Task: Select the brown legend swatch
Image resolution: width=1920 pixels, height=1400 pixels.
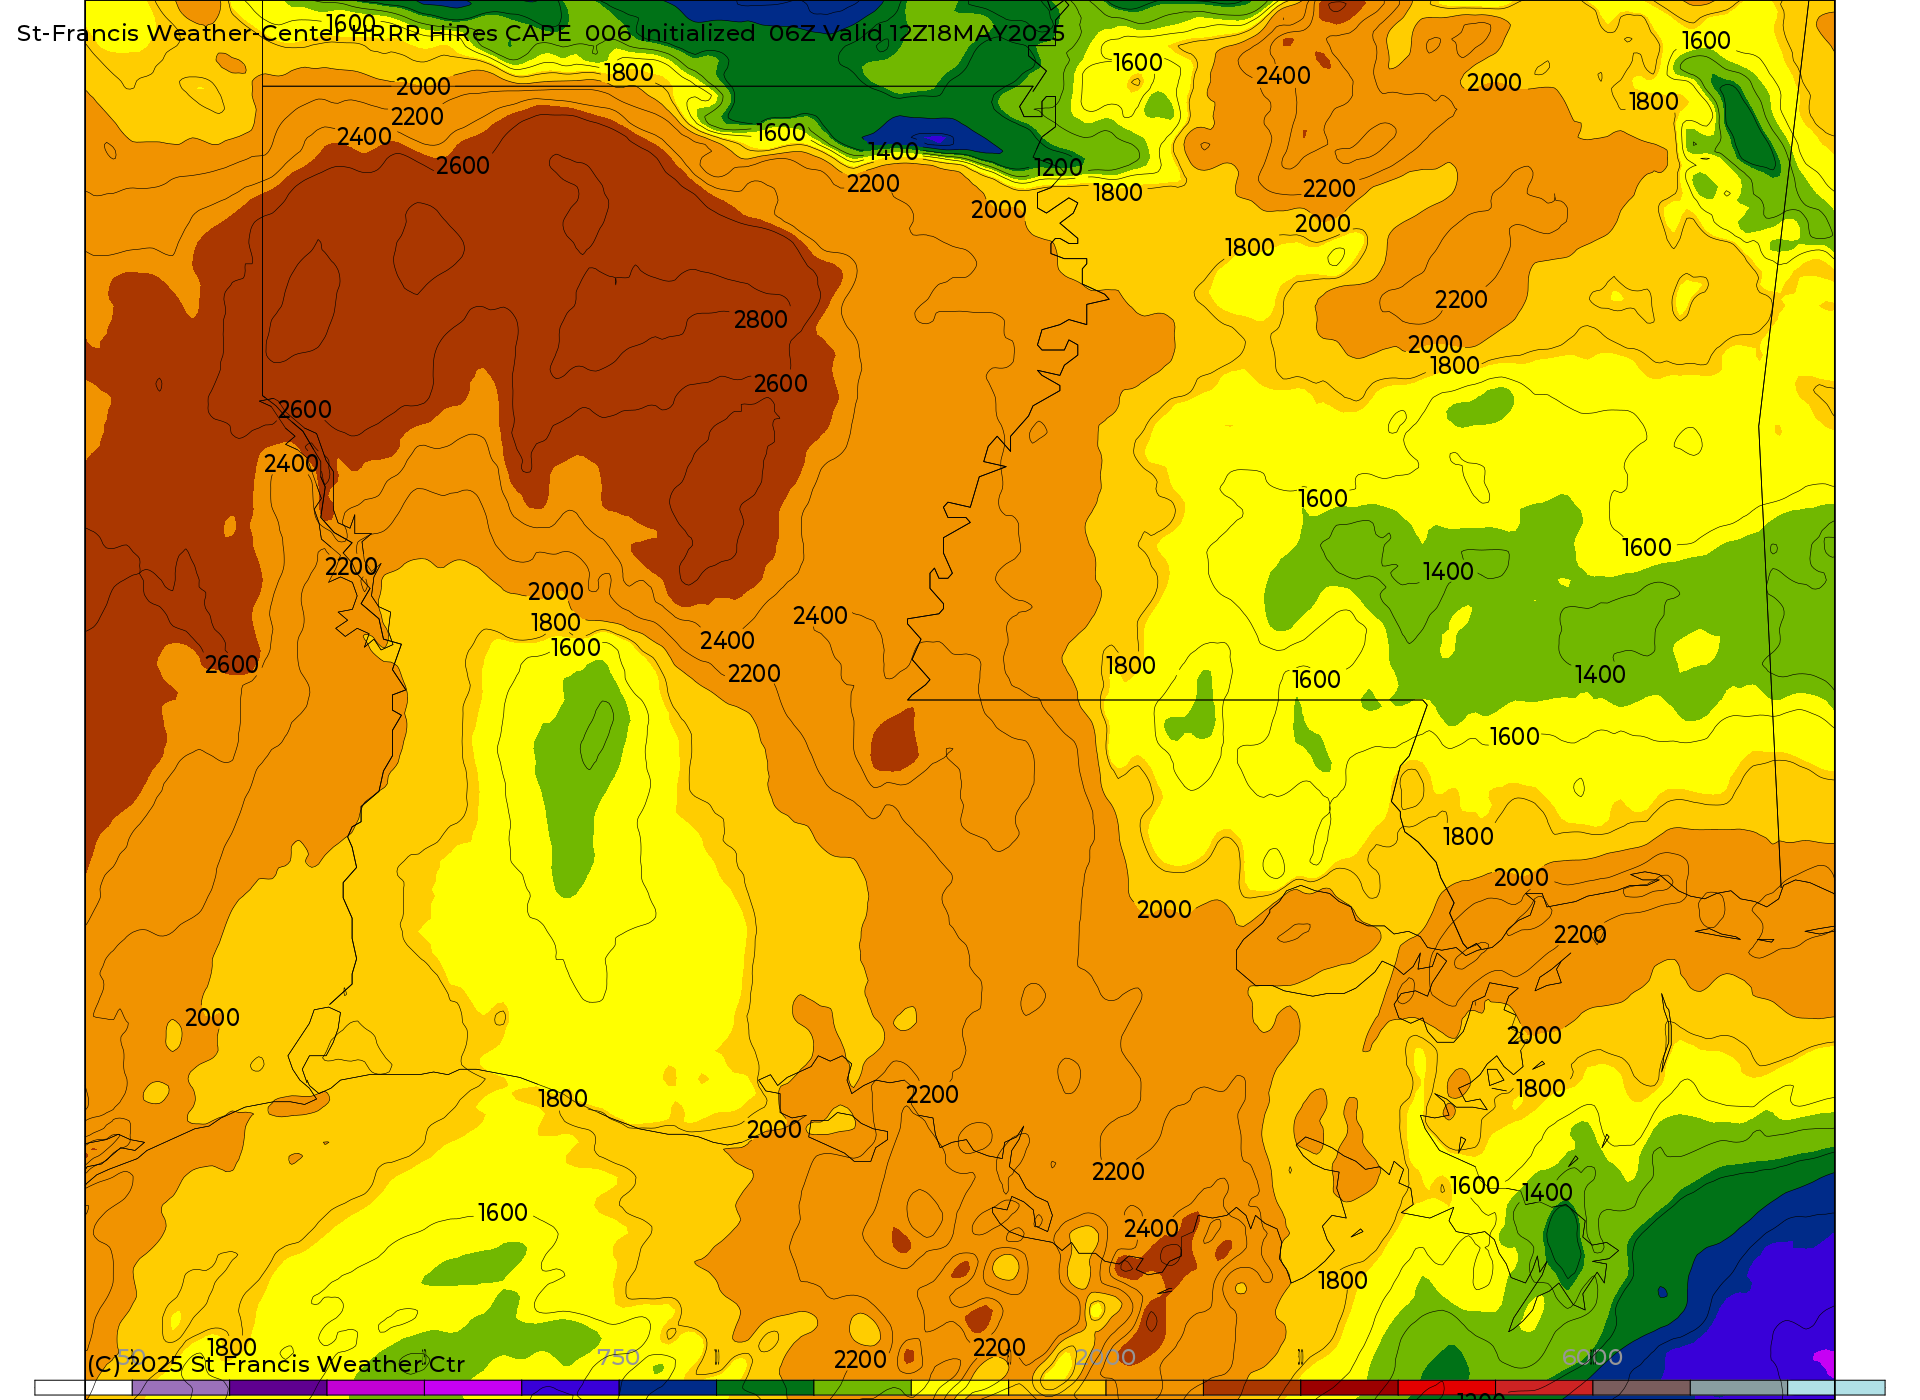Action: [1251, 1388]
